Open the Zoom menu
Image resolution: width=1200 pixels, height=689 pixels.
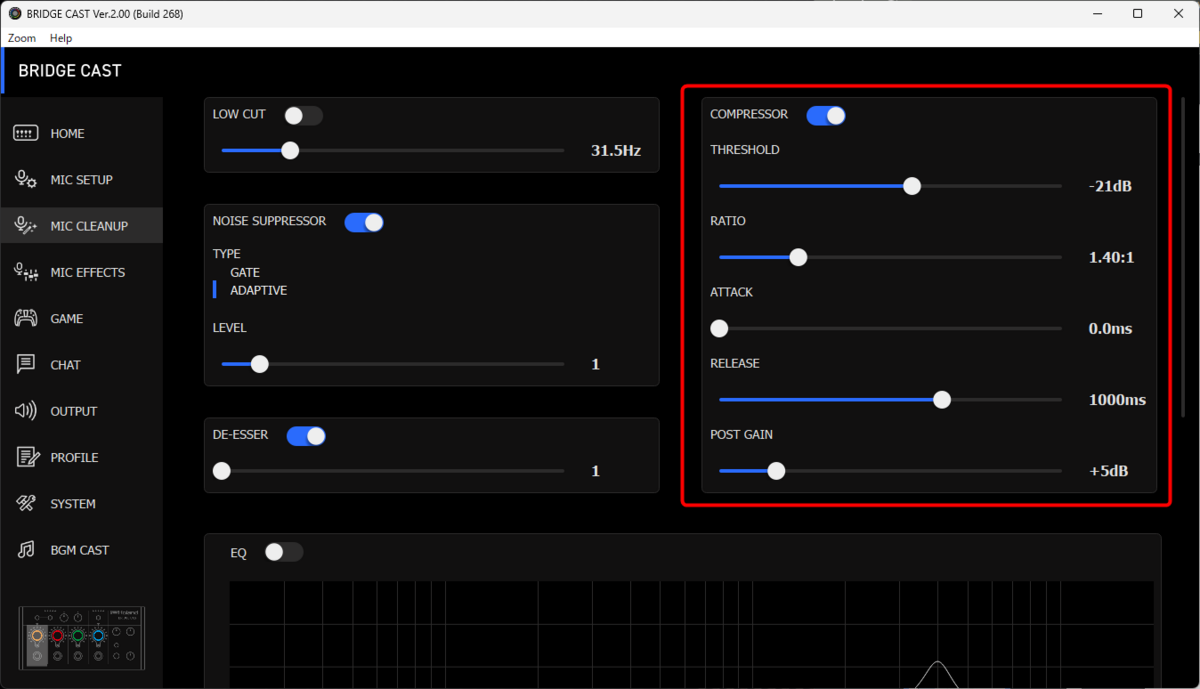22,38
